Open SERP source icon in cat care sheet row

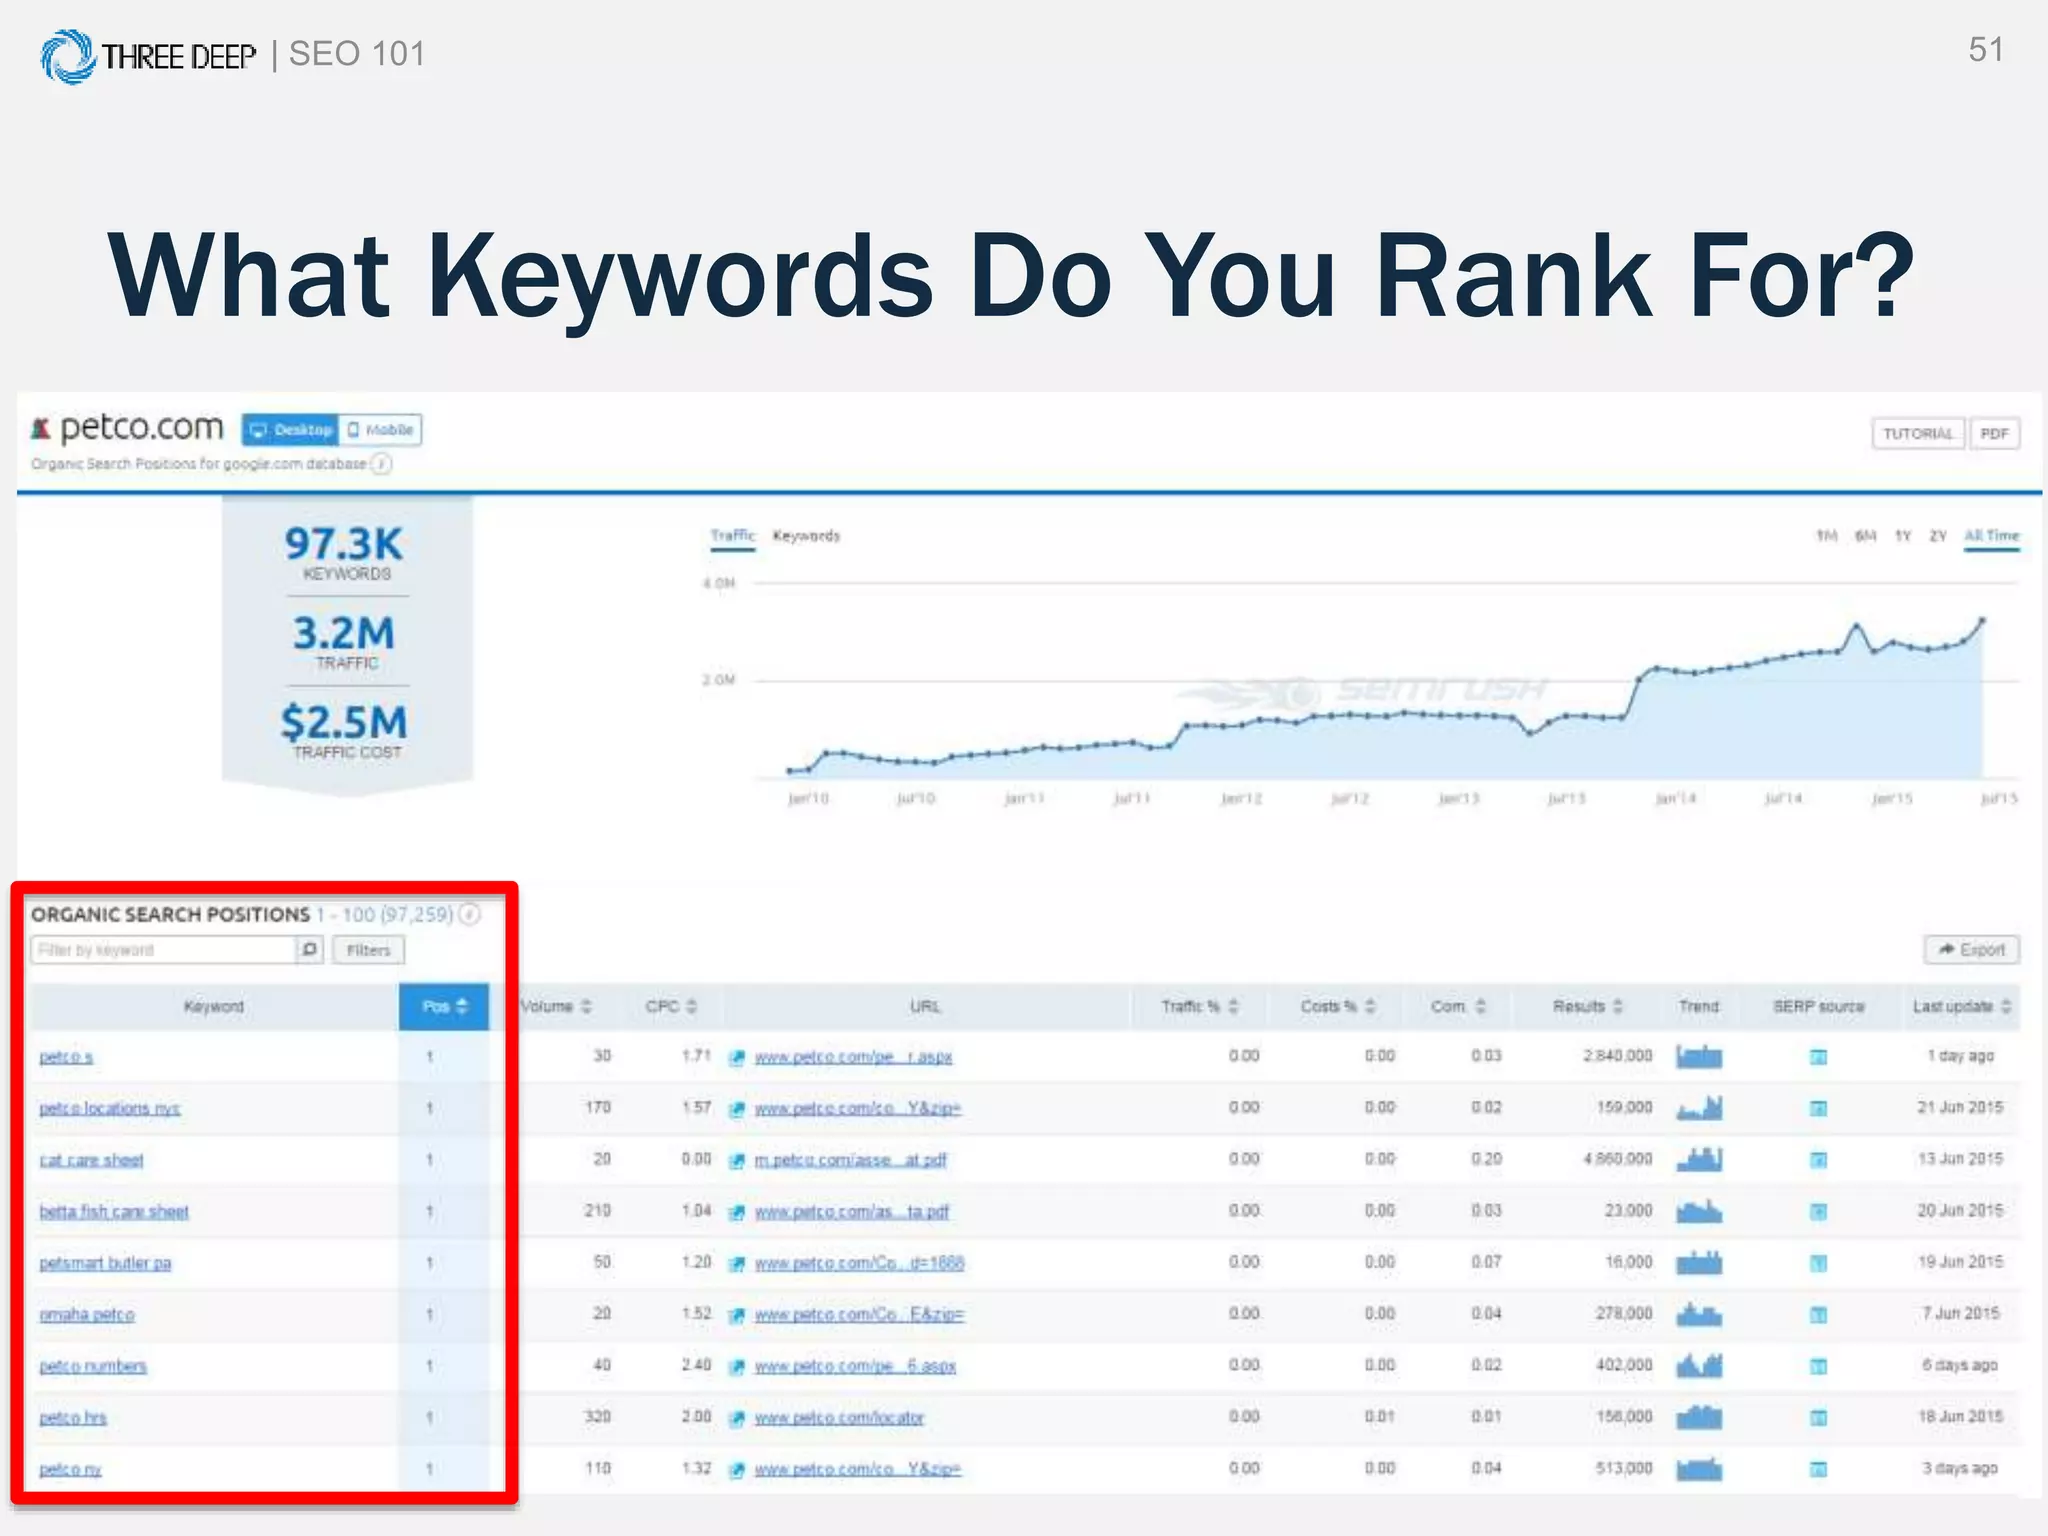click(1819, 1160)
